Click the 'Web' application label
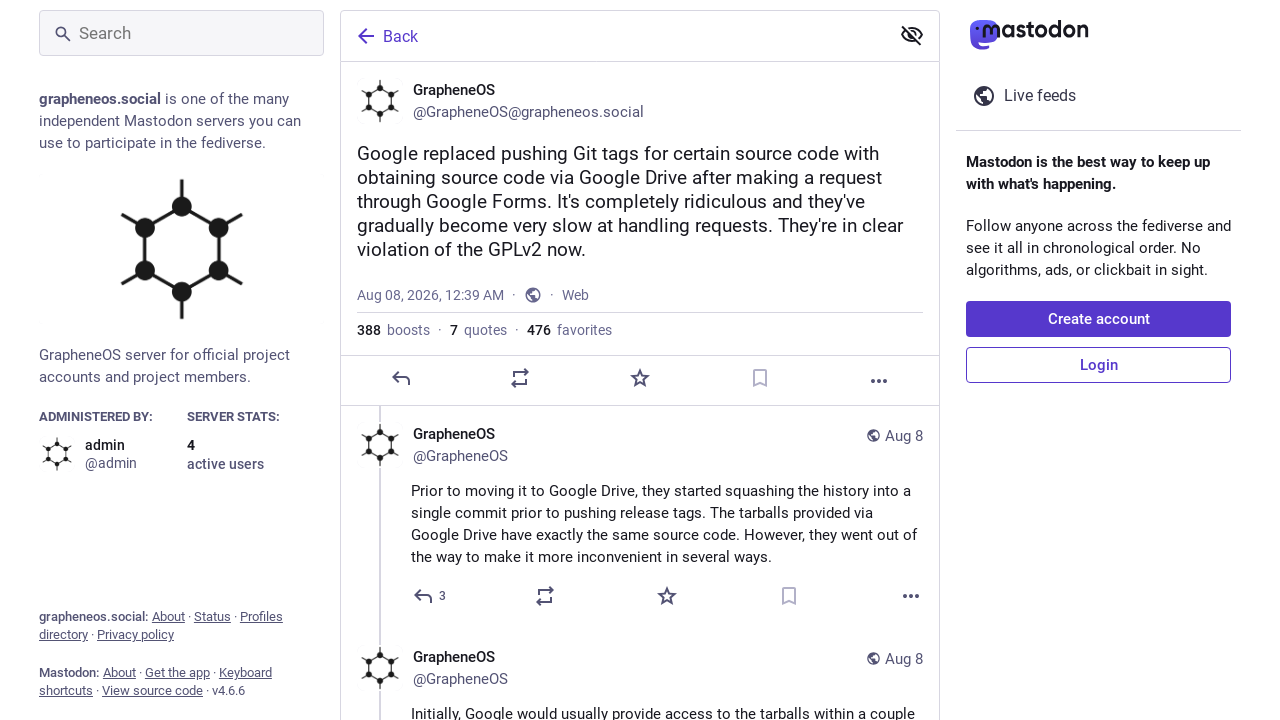Viewport: 1280px width, 720px height. 575,295
